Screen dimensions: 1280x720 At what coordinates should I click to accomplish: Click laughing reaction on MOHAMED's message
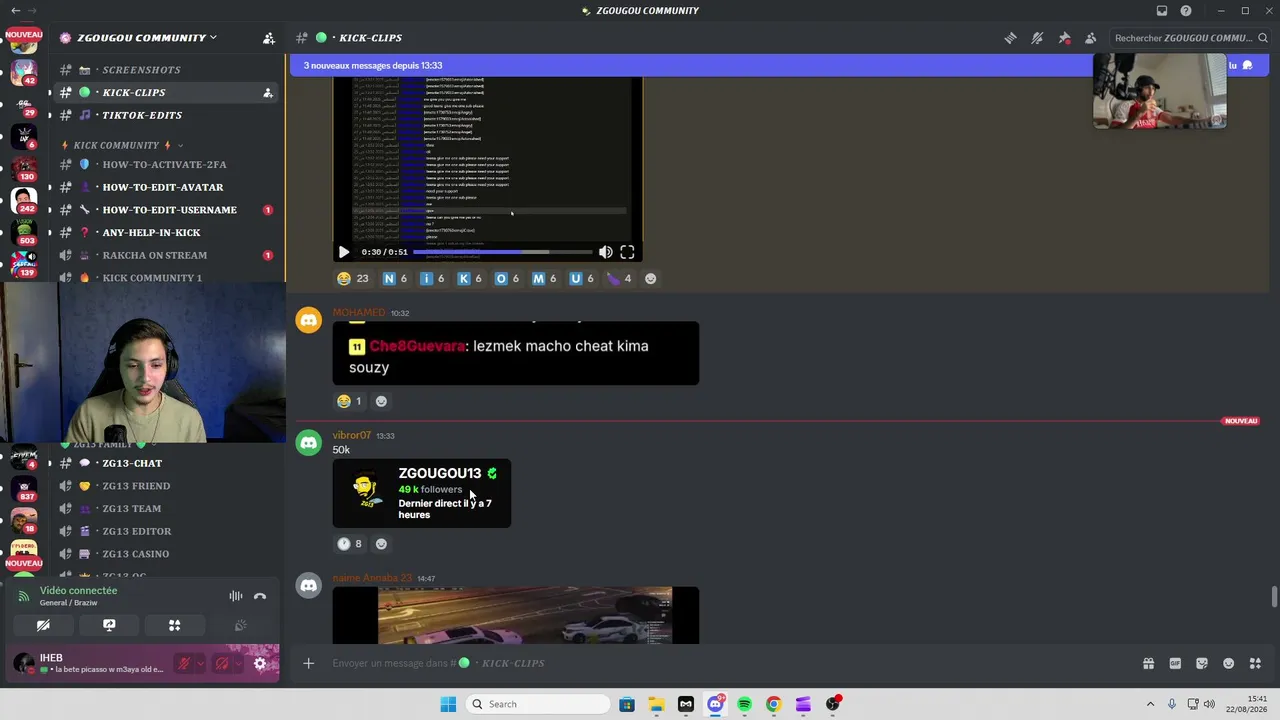click(349, 401)
